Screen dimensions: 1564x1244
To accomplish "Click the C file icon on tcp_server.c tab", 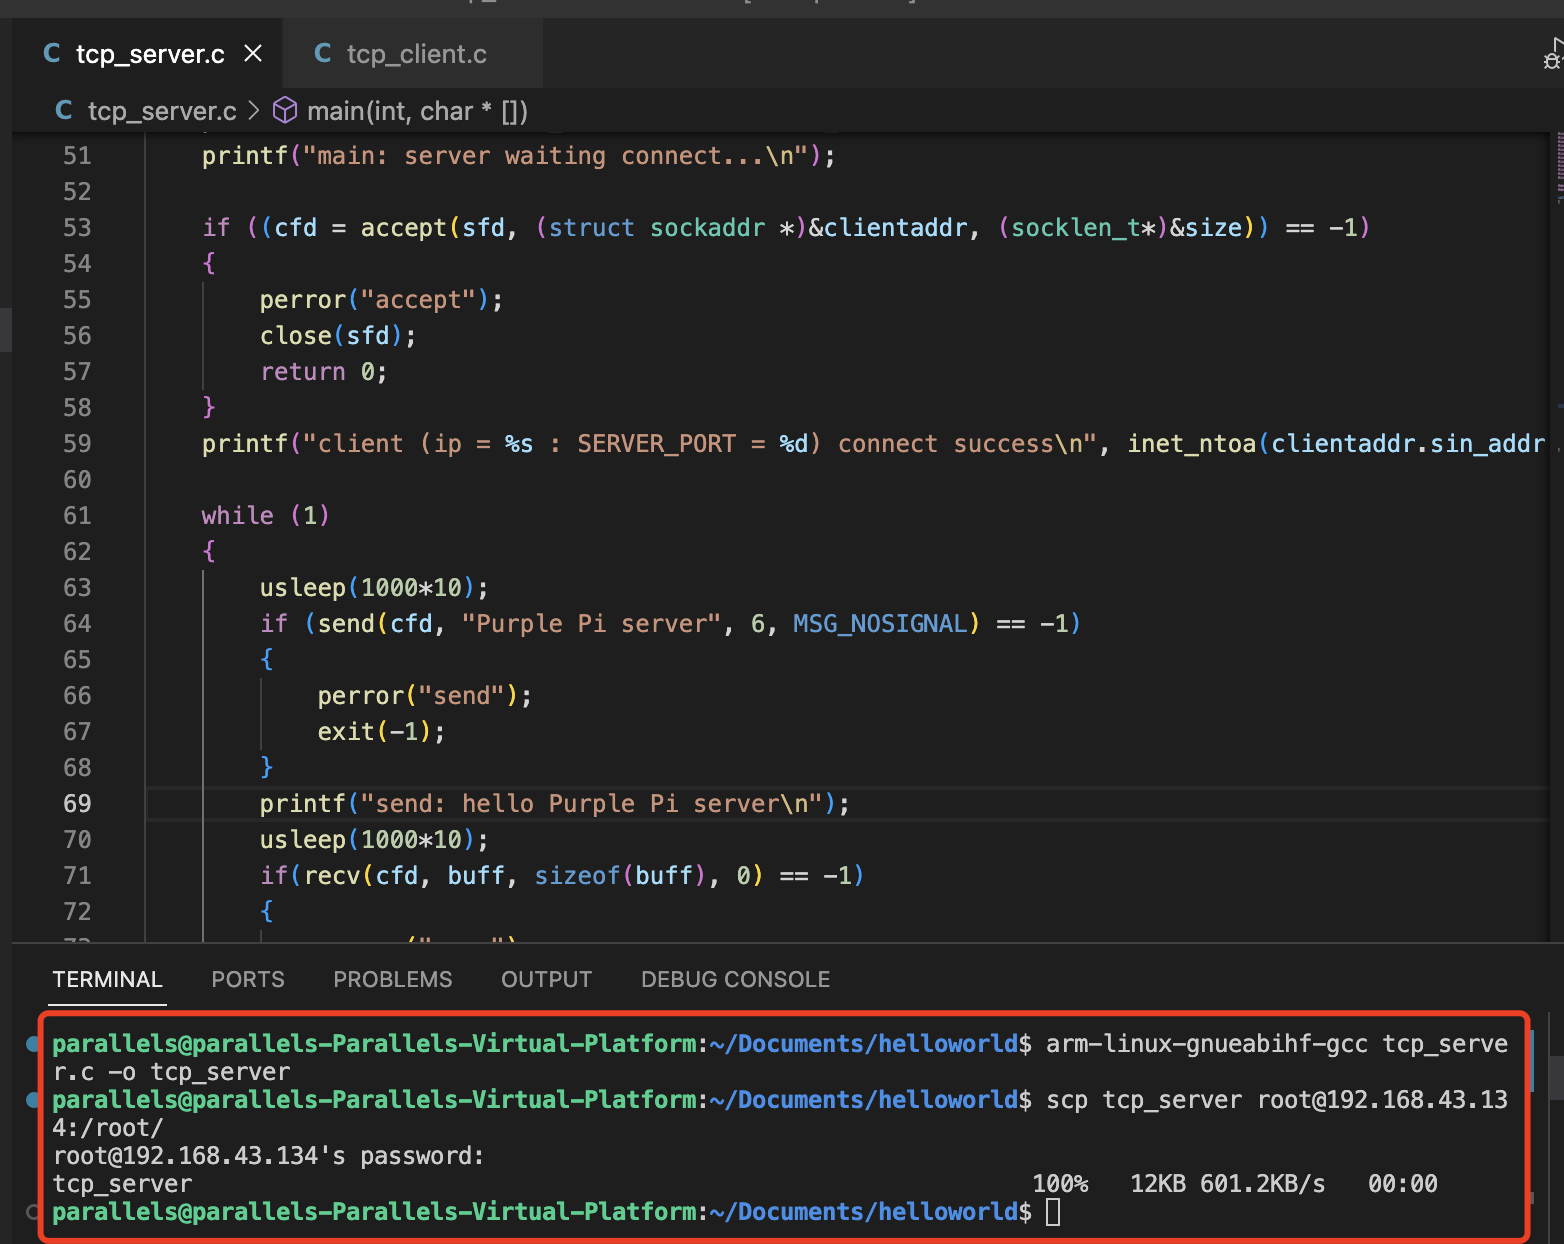I will (x=52, y=54).
